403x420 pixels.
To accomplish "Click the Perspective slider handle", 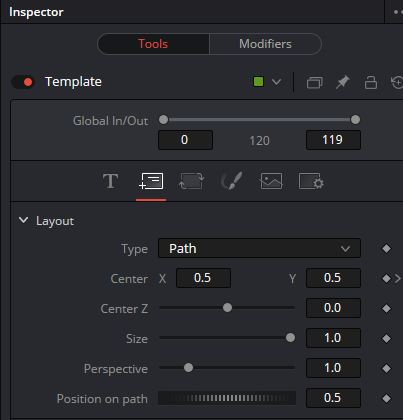I will (188, 368).
